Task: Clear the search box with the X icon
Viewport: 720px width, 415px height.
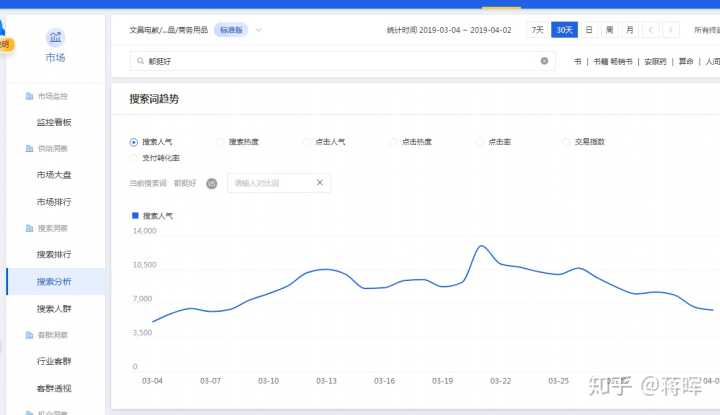Action: point(544,61)
